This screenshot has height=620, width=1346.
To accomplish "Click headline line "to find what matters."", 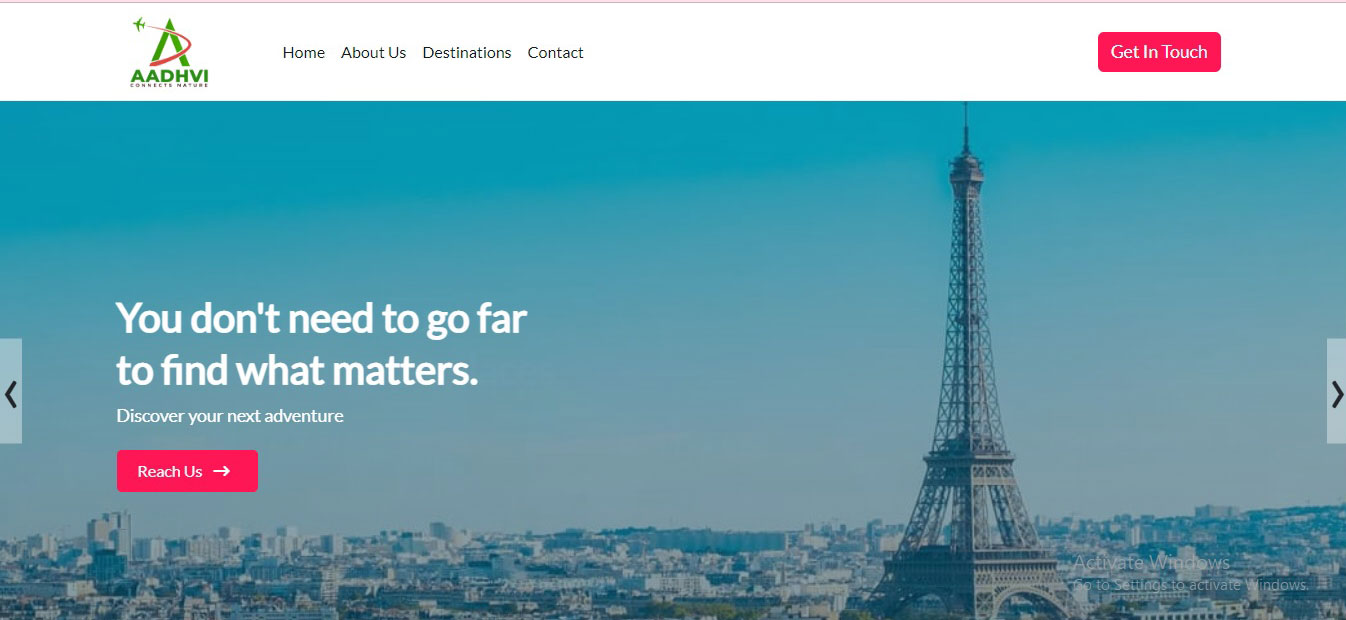I will coord(297,370).
